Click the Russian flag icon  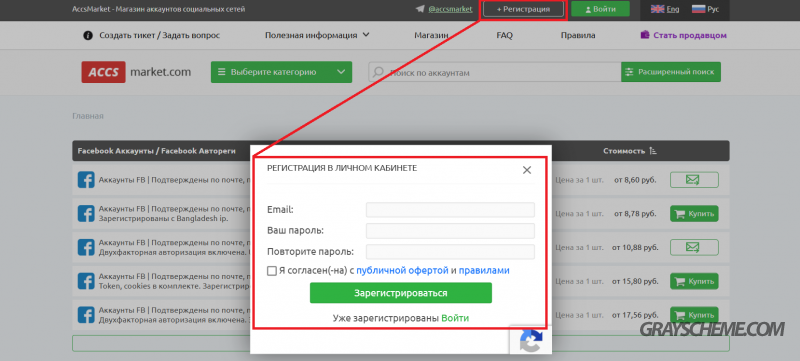[x=698, y=9]
